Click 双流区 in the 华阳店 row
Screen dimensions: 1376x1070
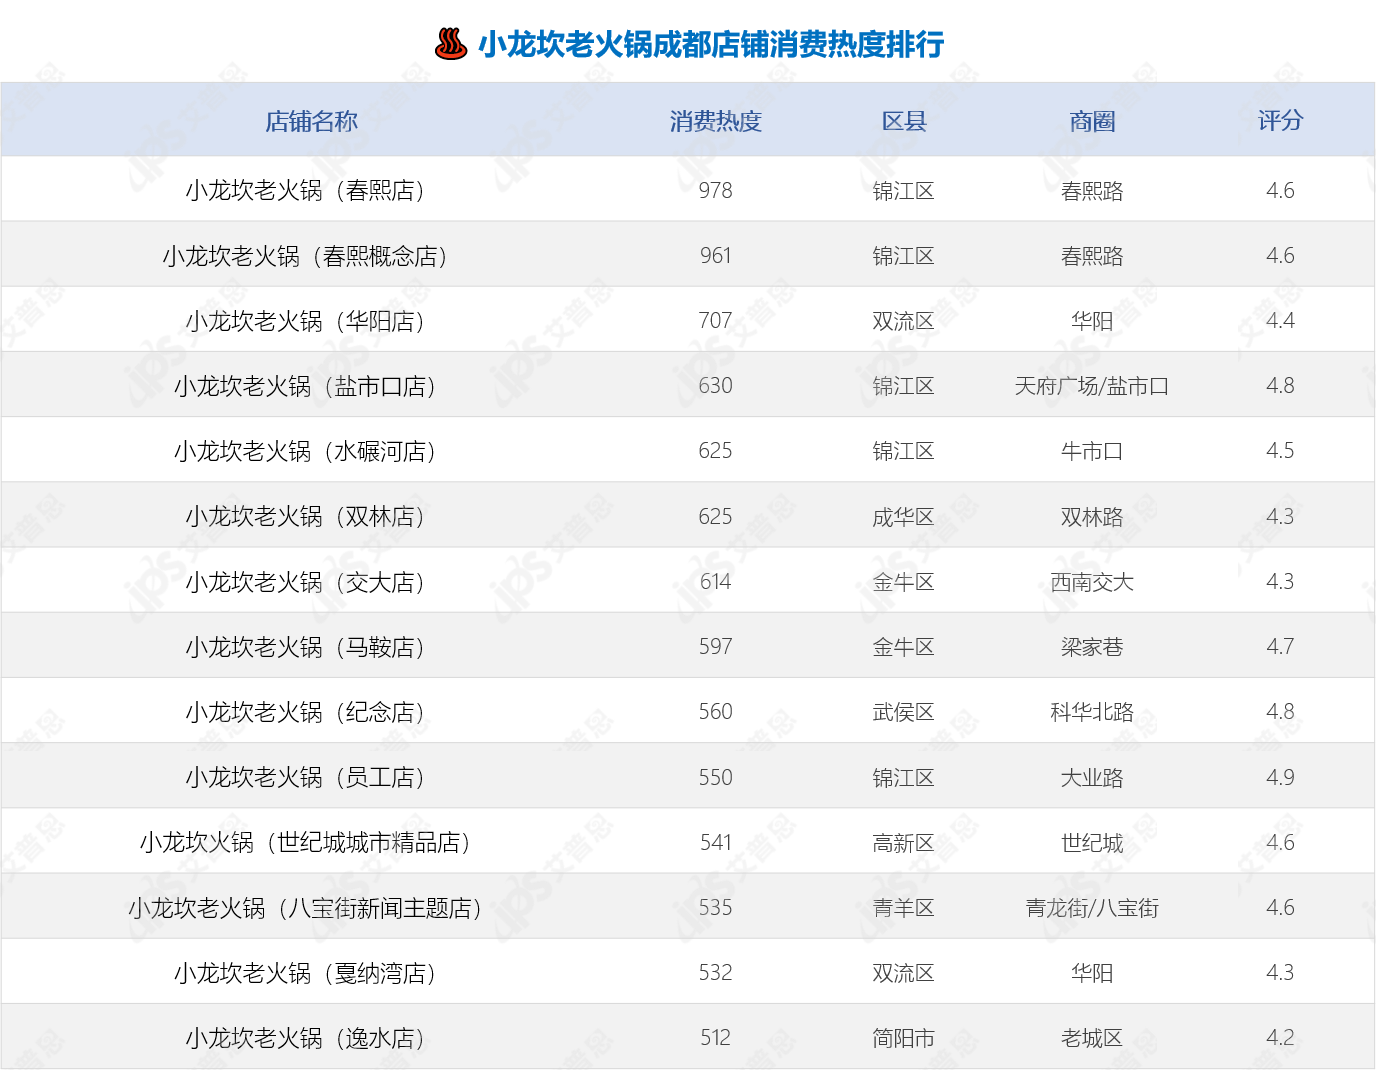point(904,321)
